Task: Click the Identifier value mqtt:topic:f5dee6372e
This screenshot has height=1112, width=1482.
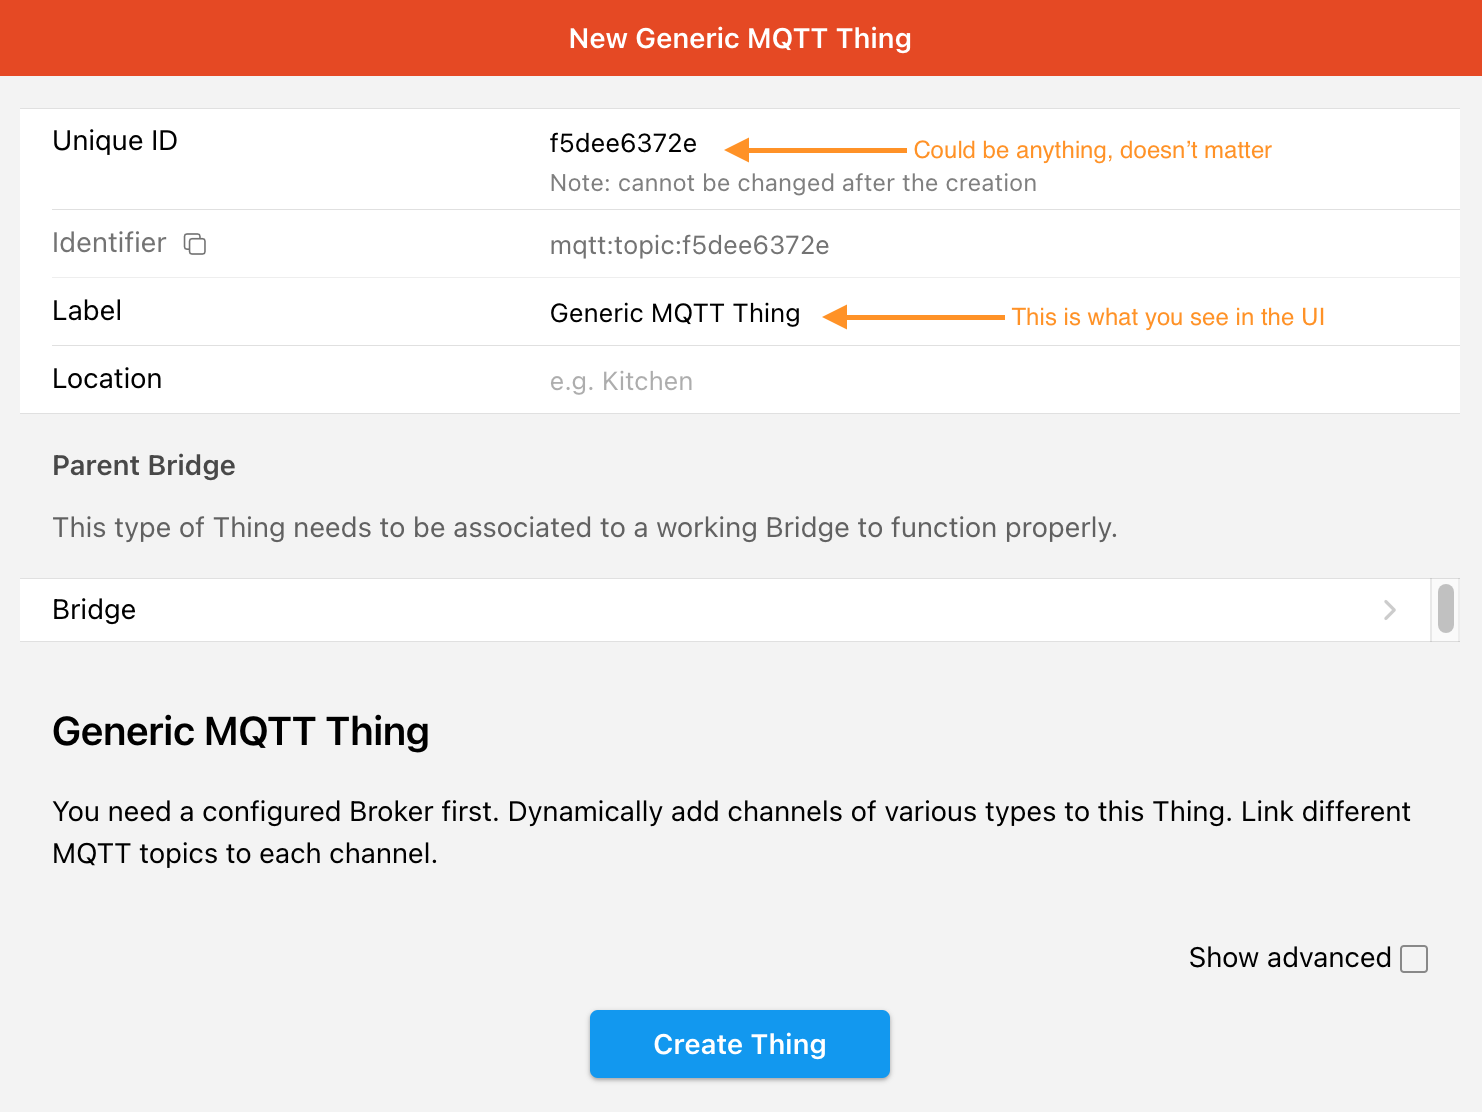Action: (x=689, y=245)
